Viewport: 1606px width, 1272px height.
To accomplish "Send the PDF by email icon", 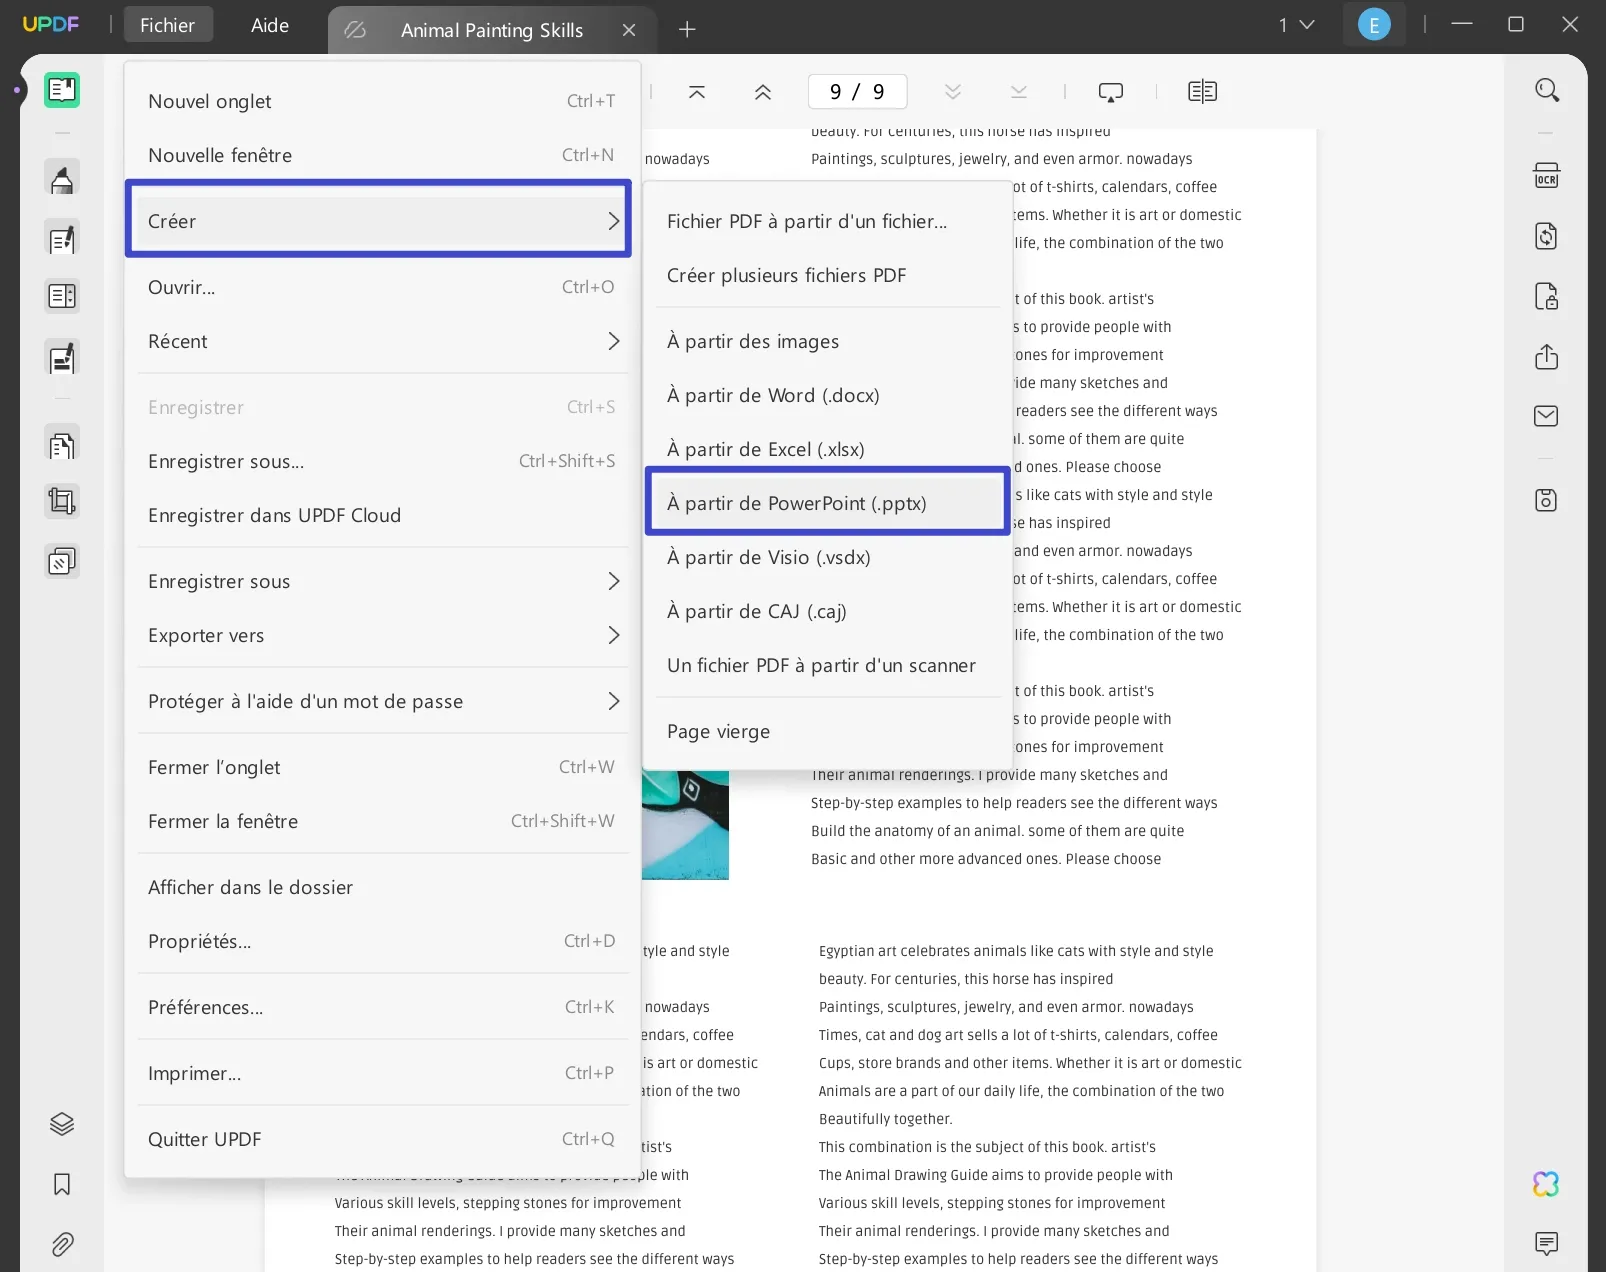I will pyautogui.click(x=1546, y=416).
